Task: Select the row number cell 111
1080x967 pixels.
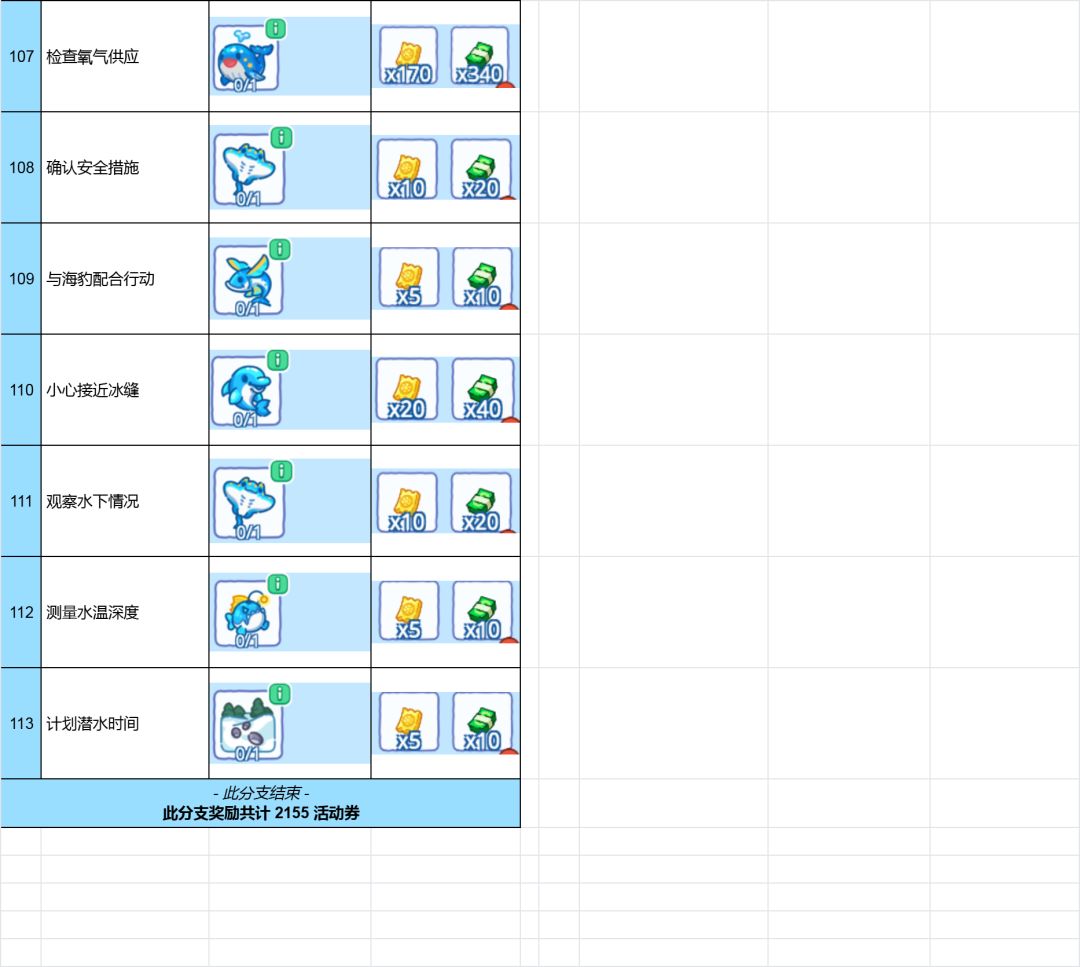Action: [x=21, y=501]
